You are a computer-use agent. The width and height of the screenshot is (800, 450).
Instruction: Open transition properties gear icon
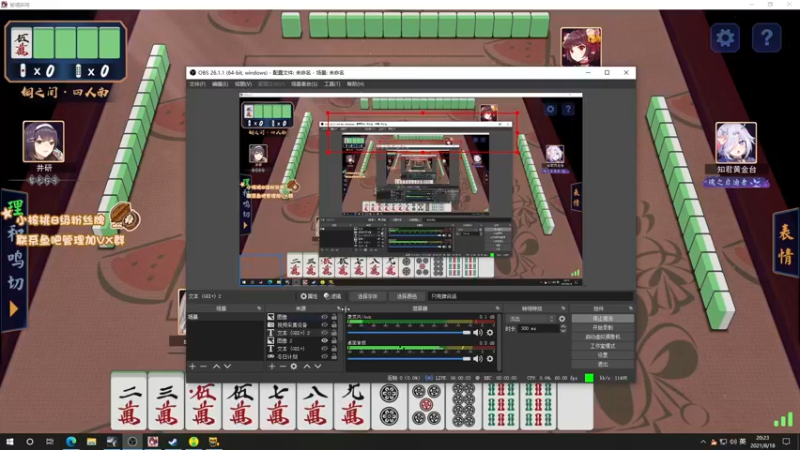[562, 319]
